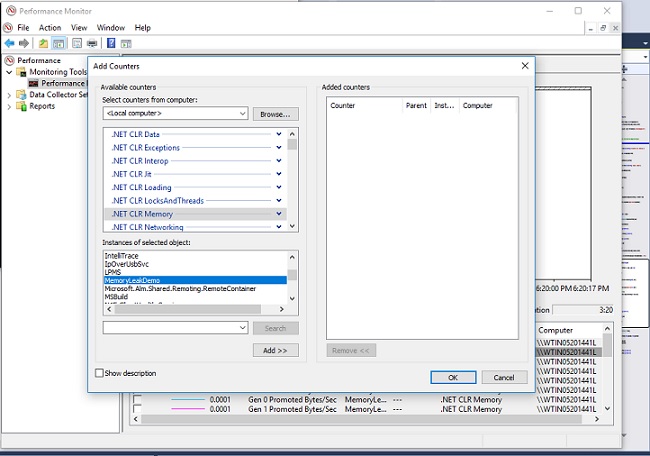The width and height of the screenshot is (650, 456).
Task: Click the cyan line color of Gen 0 Promoted Bytes/Sec
Action: click(188, 400)
